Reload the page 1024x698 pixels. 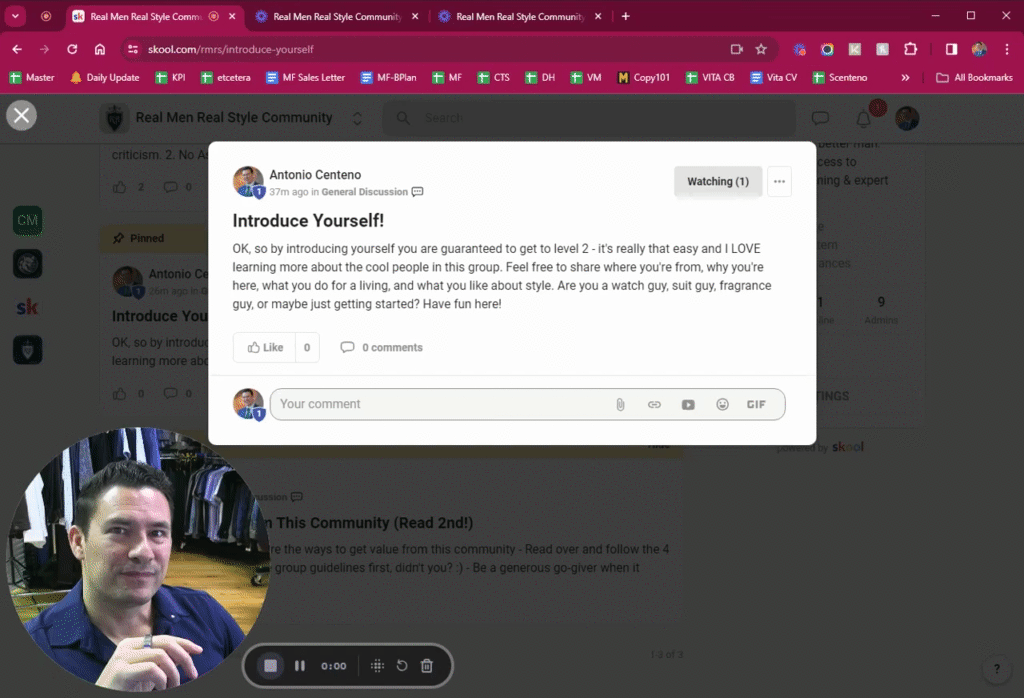click(72, 50)
